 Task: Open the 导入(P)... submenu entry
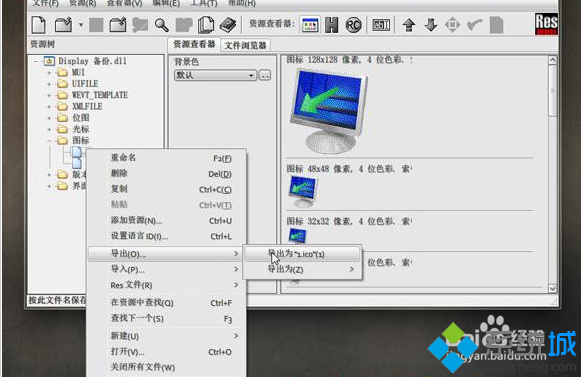click(x=167, y=269)
